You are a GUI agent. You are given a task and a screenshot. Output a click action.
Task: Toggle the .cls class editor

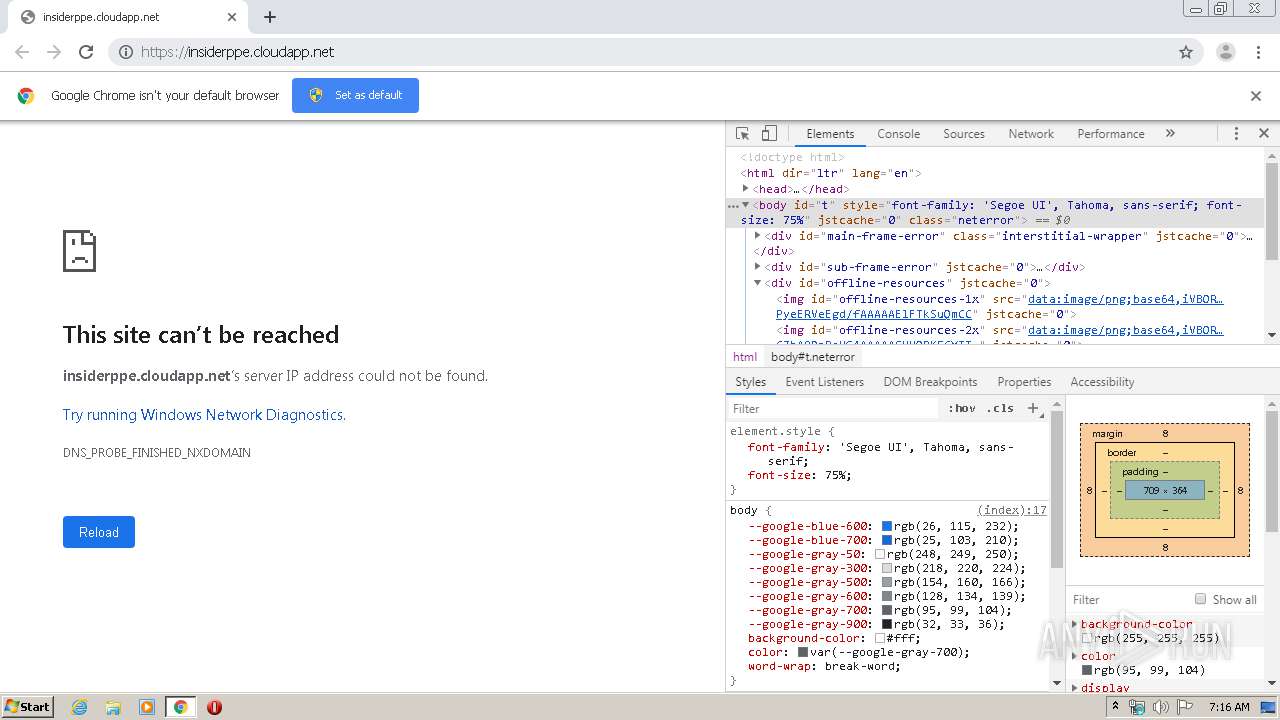(x=1000, y=408)
